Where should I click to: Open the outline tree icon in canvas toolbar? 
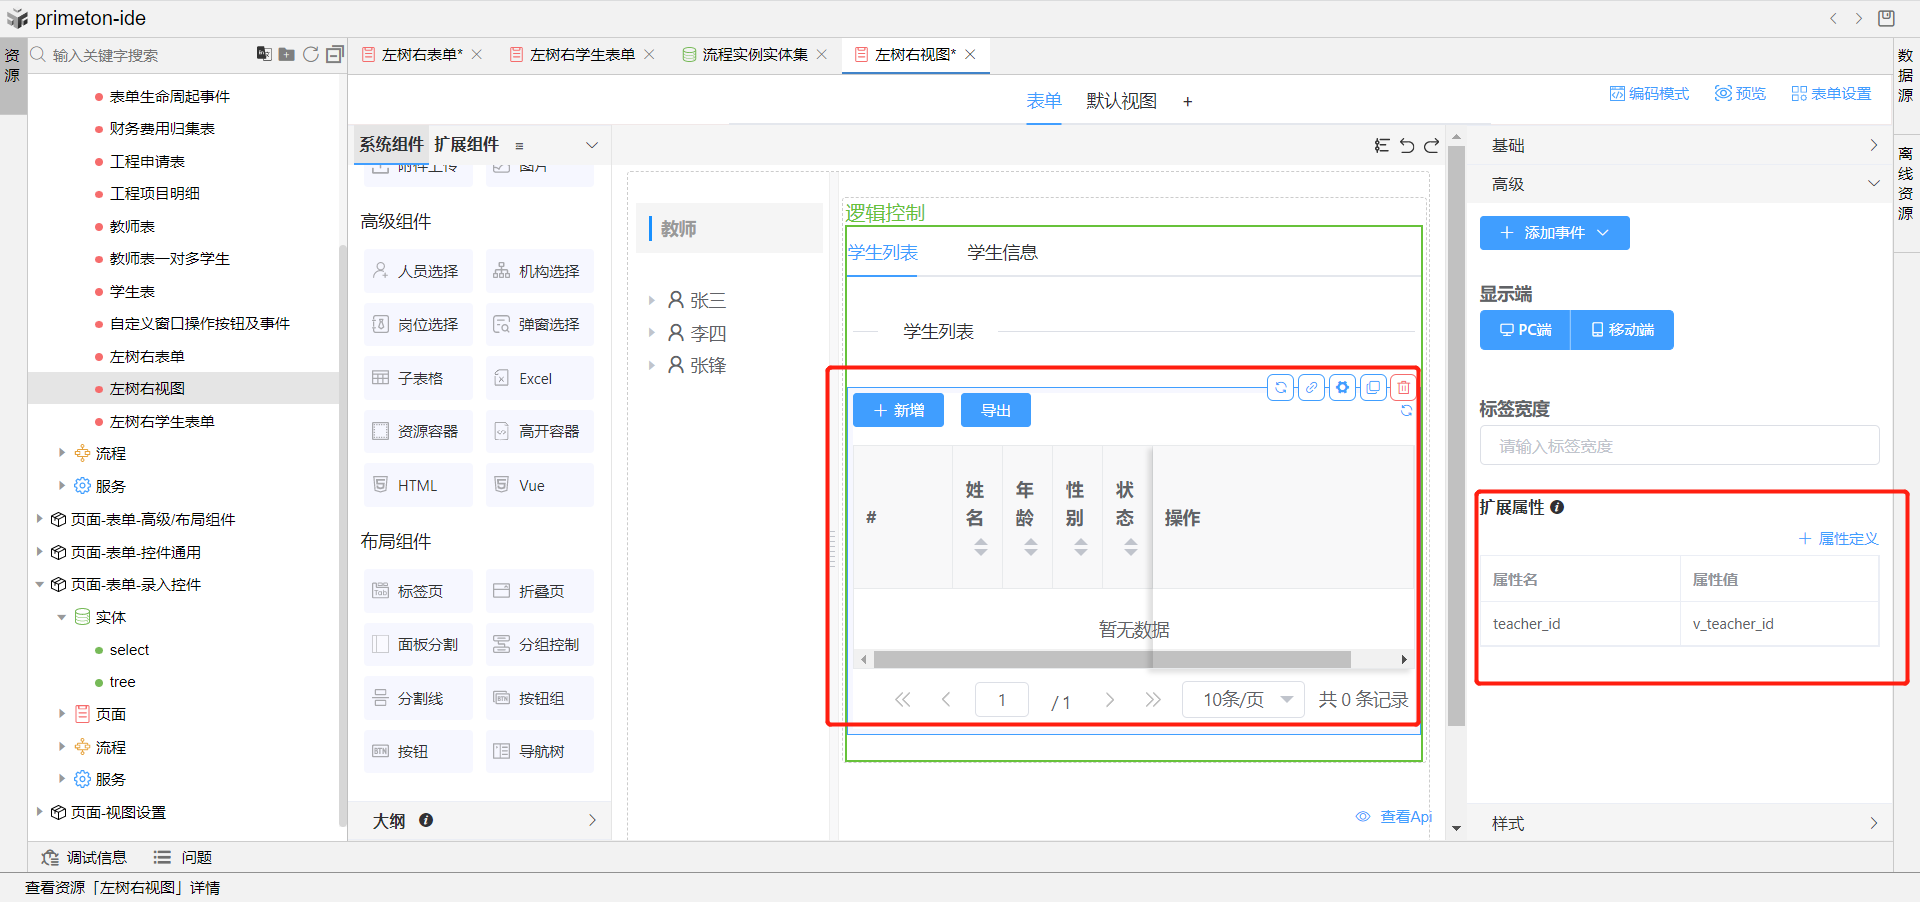[x=1381, y=146]
